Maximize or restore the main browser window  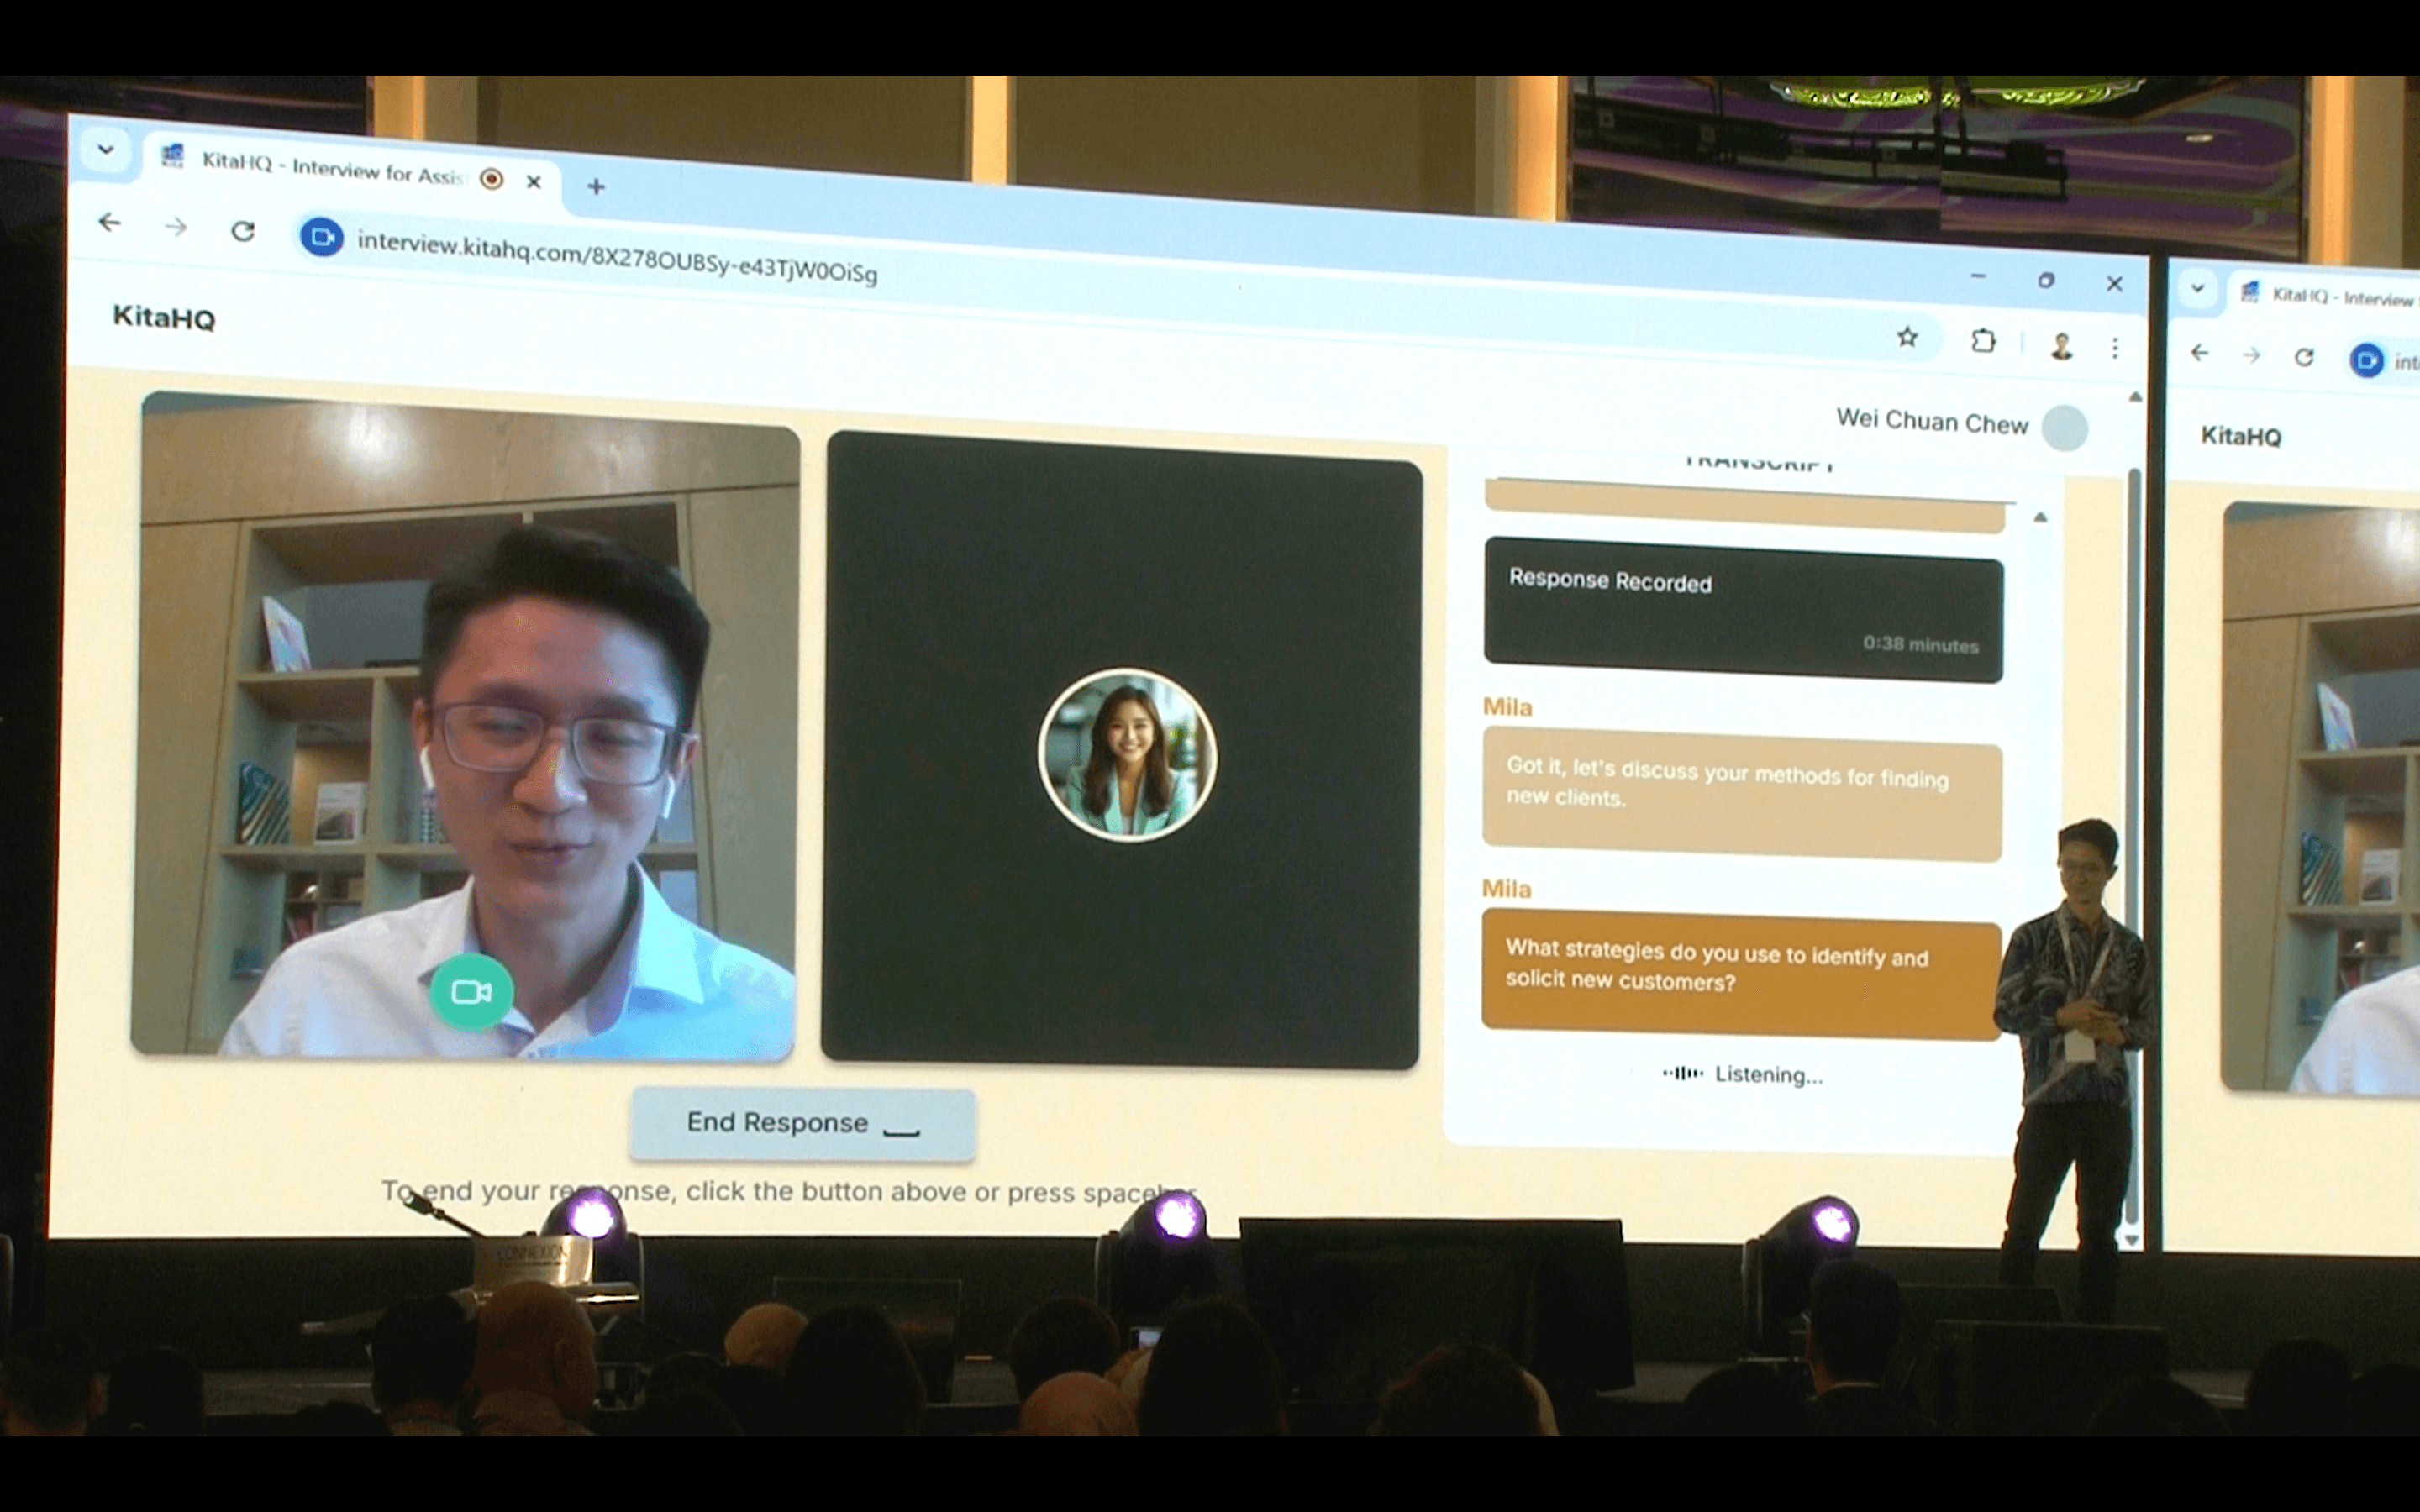coord(2046,280)
